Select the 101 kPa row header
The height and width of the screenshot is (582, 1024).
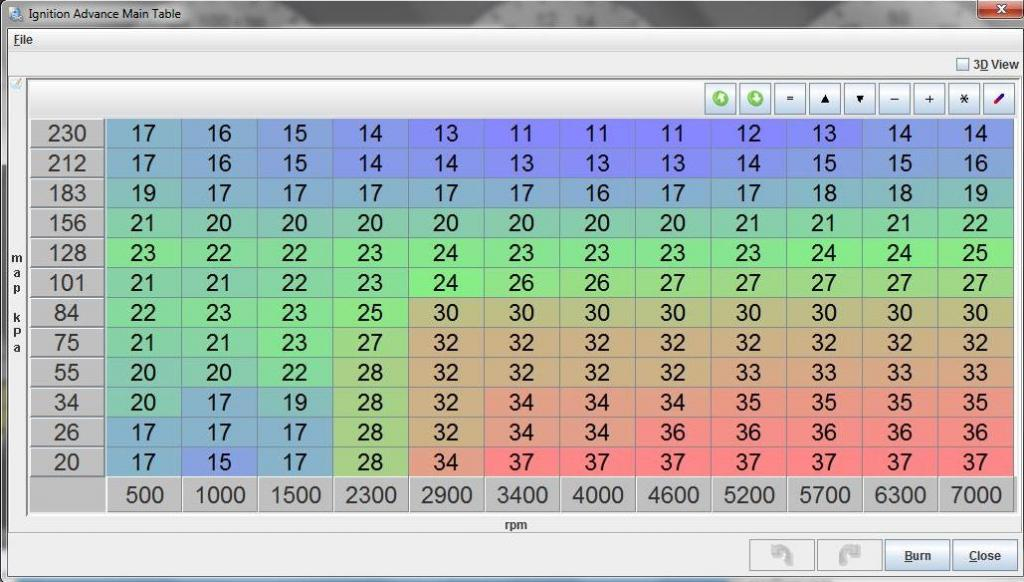pyautogui.click(x=67, y=283)
